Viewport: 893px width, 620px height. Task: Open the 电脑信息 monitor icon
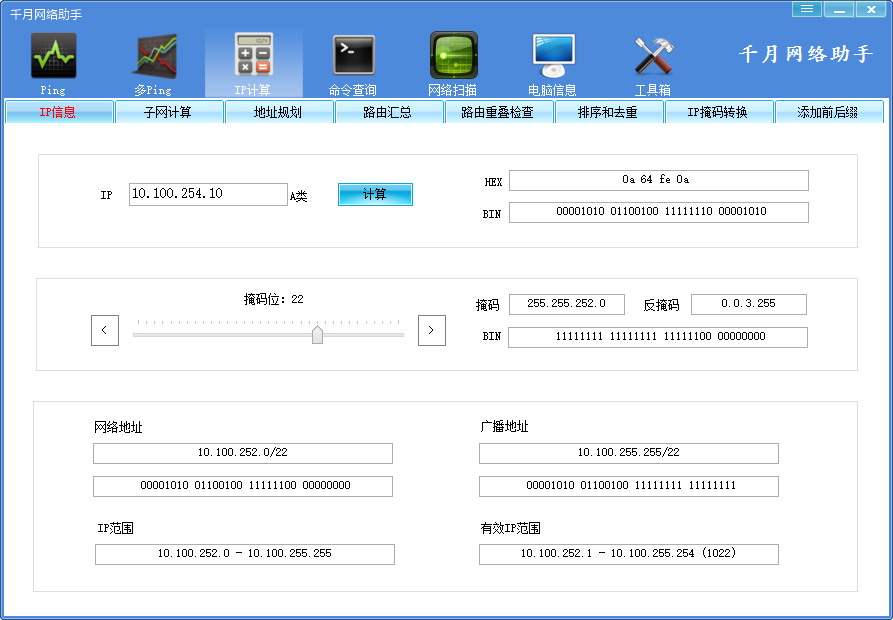pos(553,55)
